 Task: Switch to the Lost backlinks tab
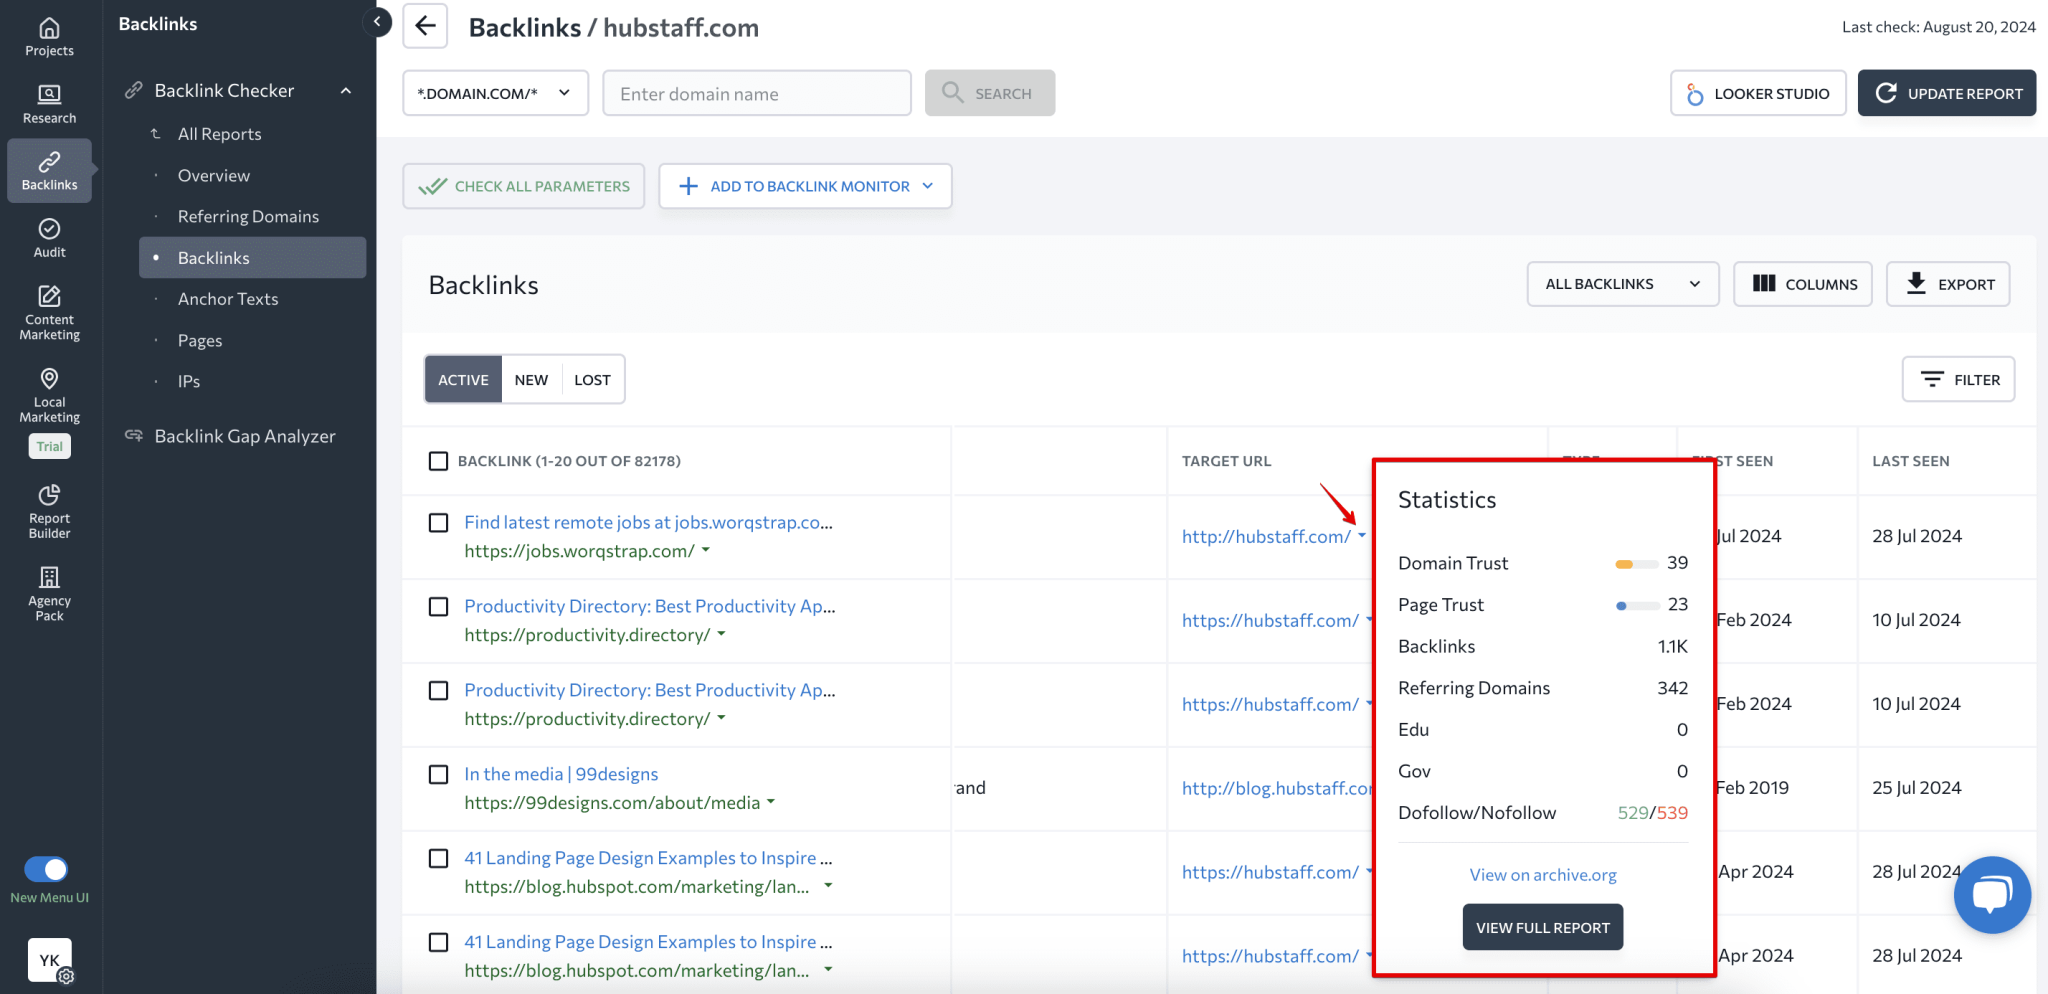(x=592, y=380)
